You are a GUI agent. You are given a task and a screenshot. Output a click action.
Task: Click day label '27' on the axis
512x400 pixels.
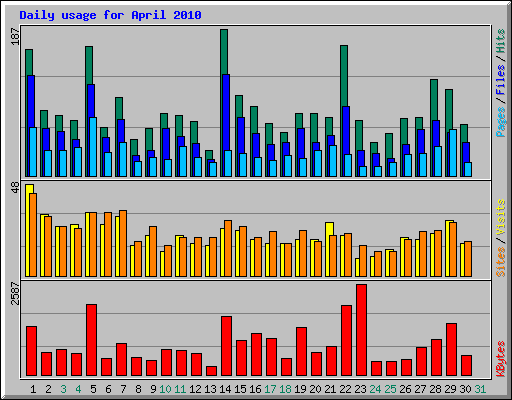pyautogui.click(x=420, y=389)
